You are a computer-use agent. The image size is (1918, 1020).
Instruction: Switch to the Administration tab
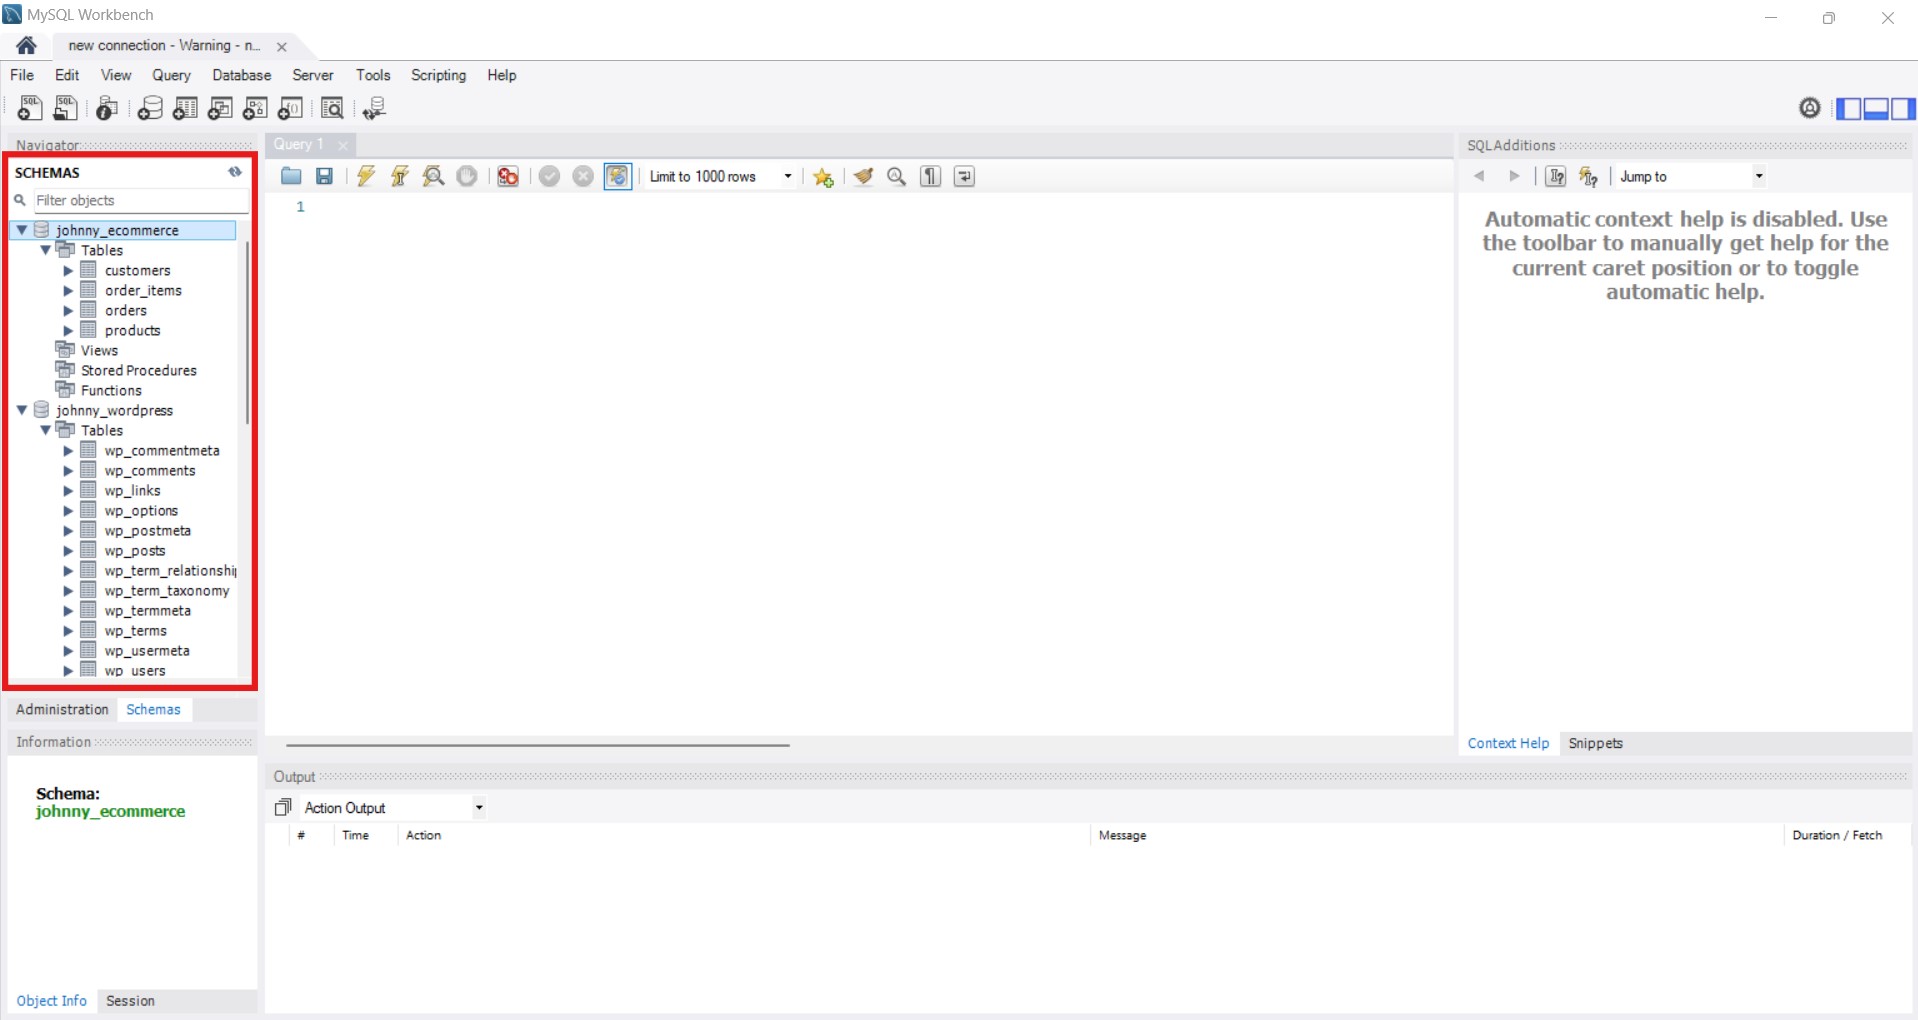pos(62,709)
